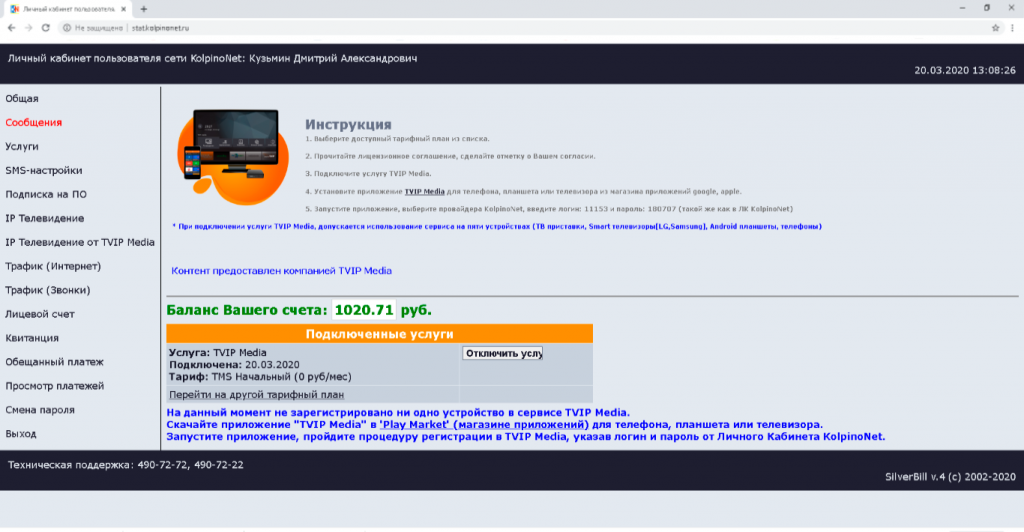Open the browser profile avatar icon
This screenshot has width=1024, height=532.
(1012, 28)
